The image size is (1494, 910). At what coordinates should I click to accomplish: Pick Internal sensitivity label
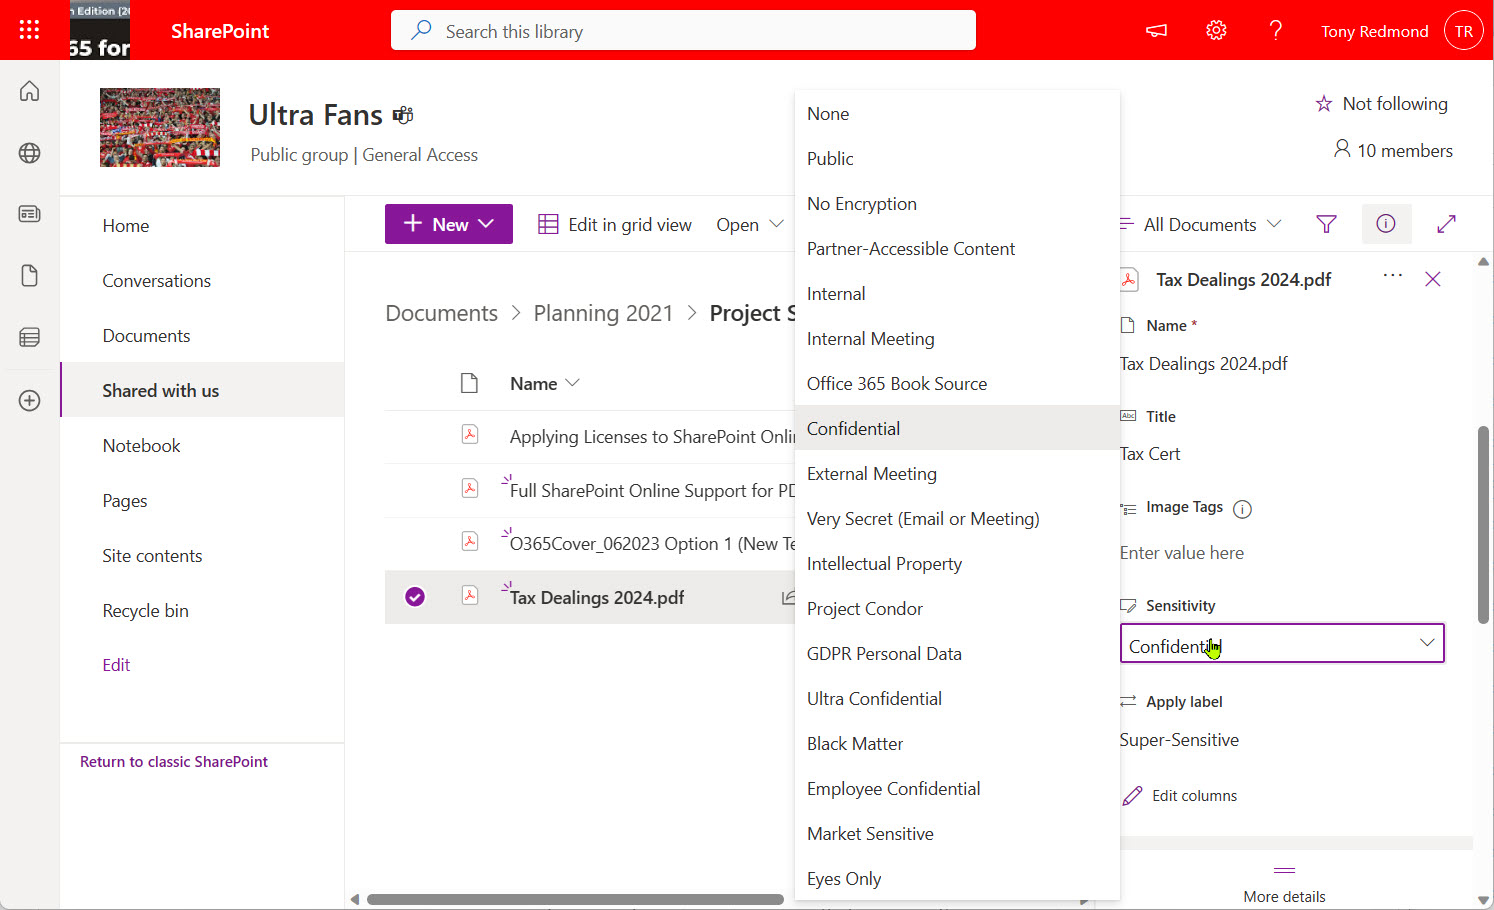pyautogui.click(x=957, y=294)
